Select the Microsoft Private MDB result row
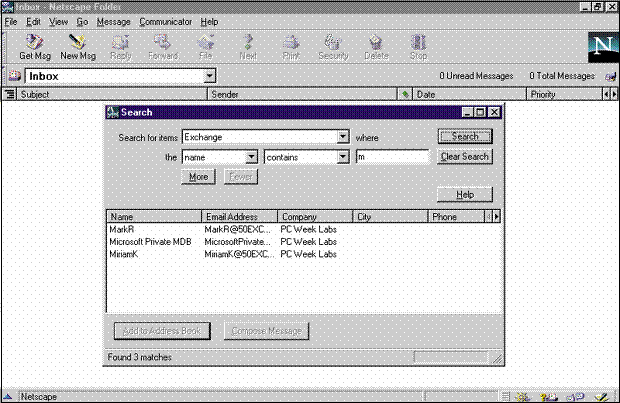620x403 pixels. pyautogui.click(x=304, y=242)
